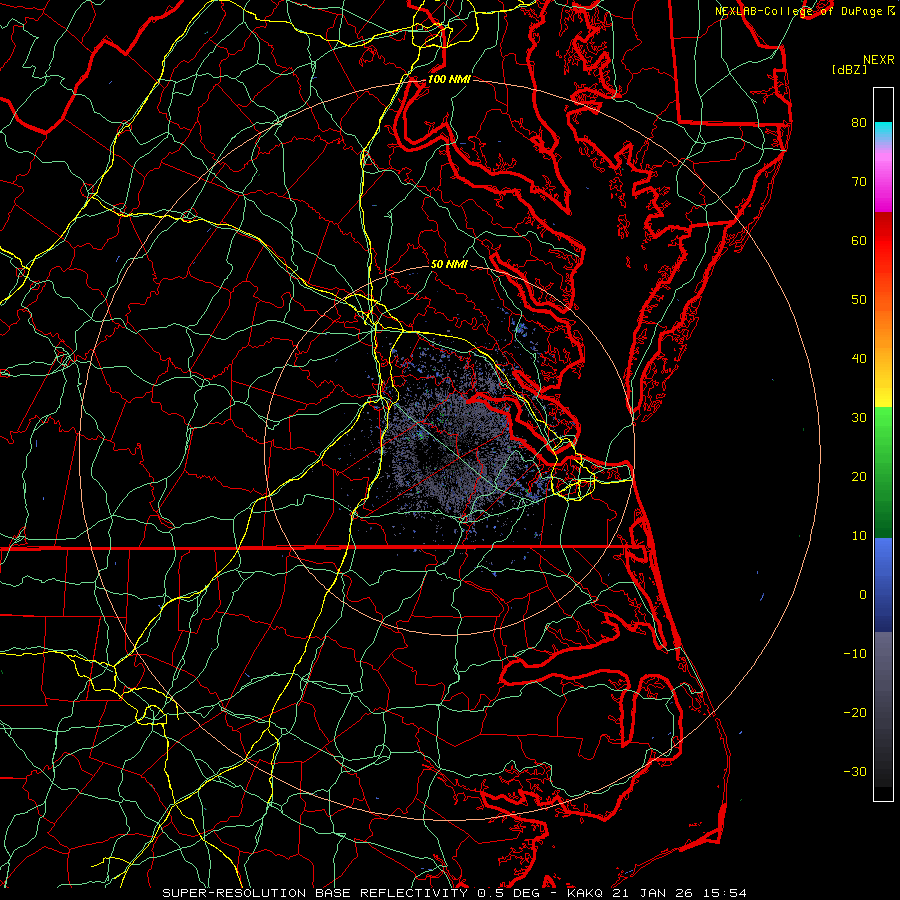Click the NEXR label above the color scale
The image size is (900, 900).
[x=877, y=59]
